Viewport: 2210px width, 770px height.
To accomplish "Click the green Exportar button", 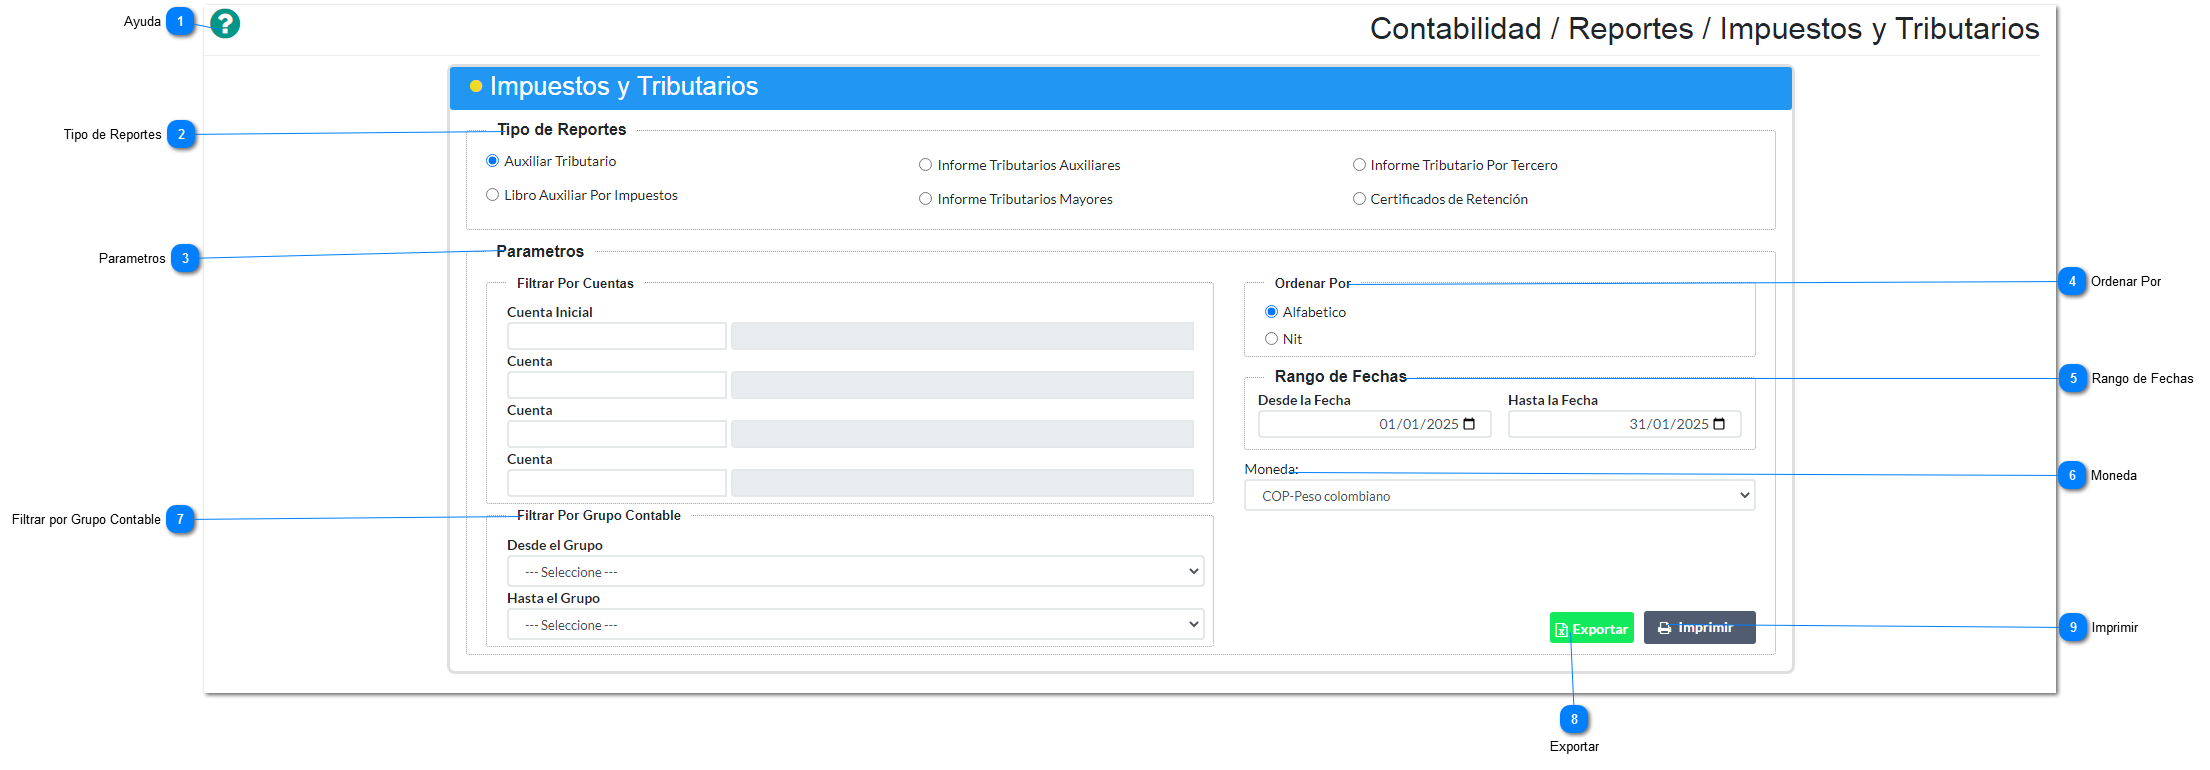I will [x=1591, y=628].
